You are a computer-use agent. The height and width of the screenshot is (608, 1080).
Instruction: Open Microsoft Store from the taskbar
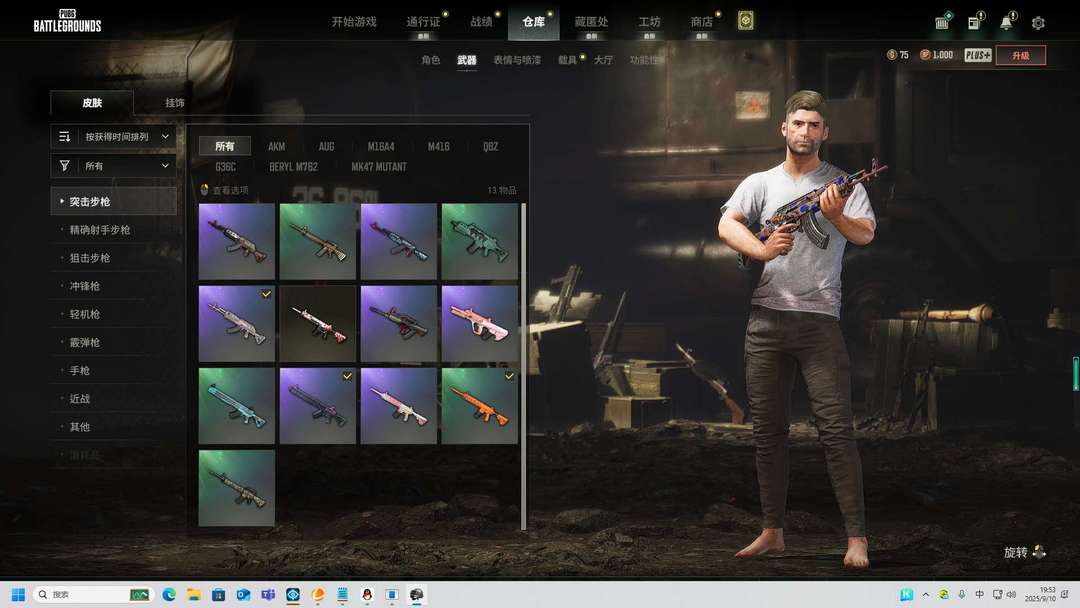[218, 594]
